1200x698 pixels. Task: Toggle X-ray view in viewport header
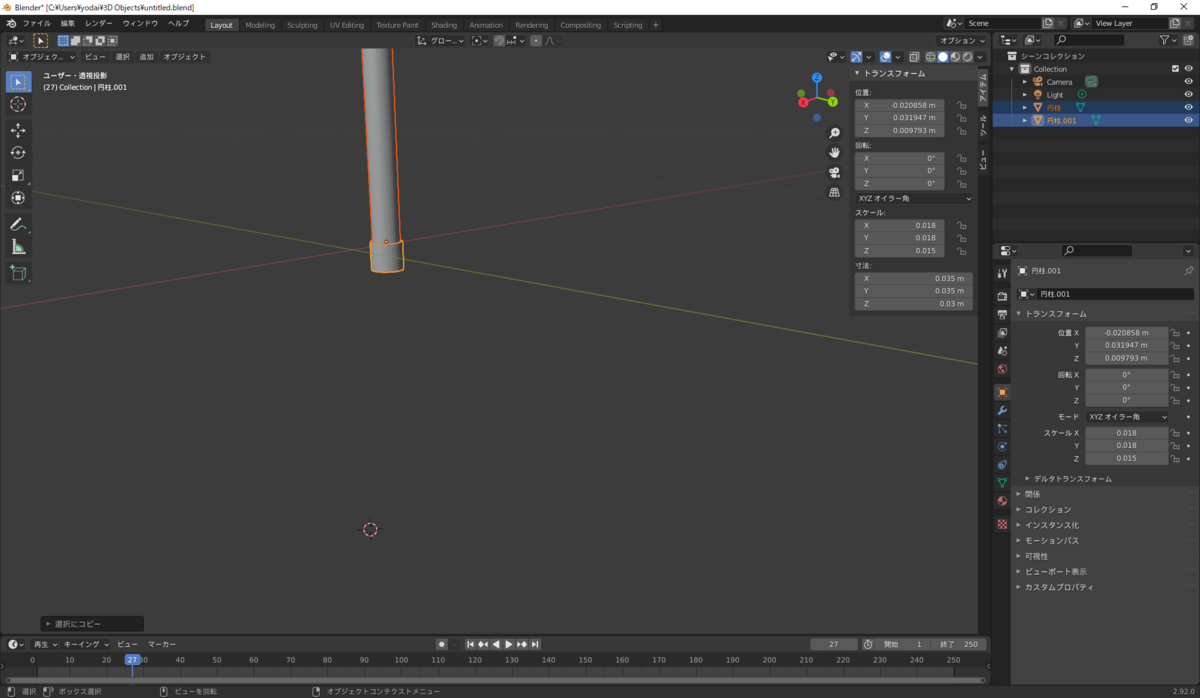[914, 57]
